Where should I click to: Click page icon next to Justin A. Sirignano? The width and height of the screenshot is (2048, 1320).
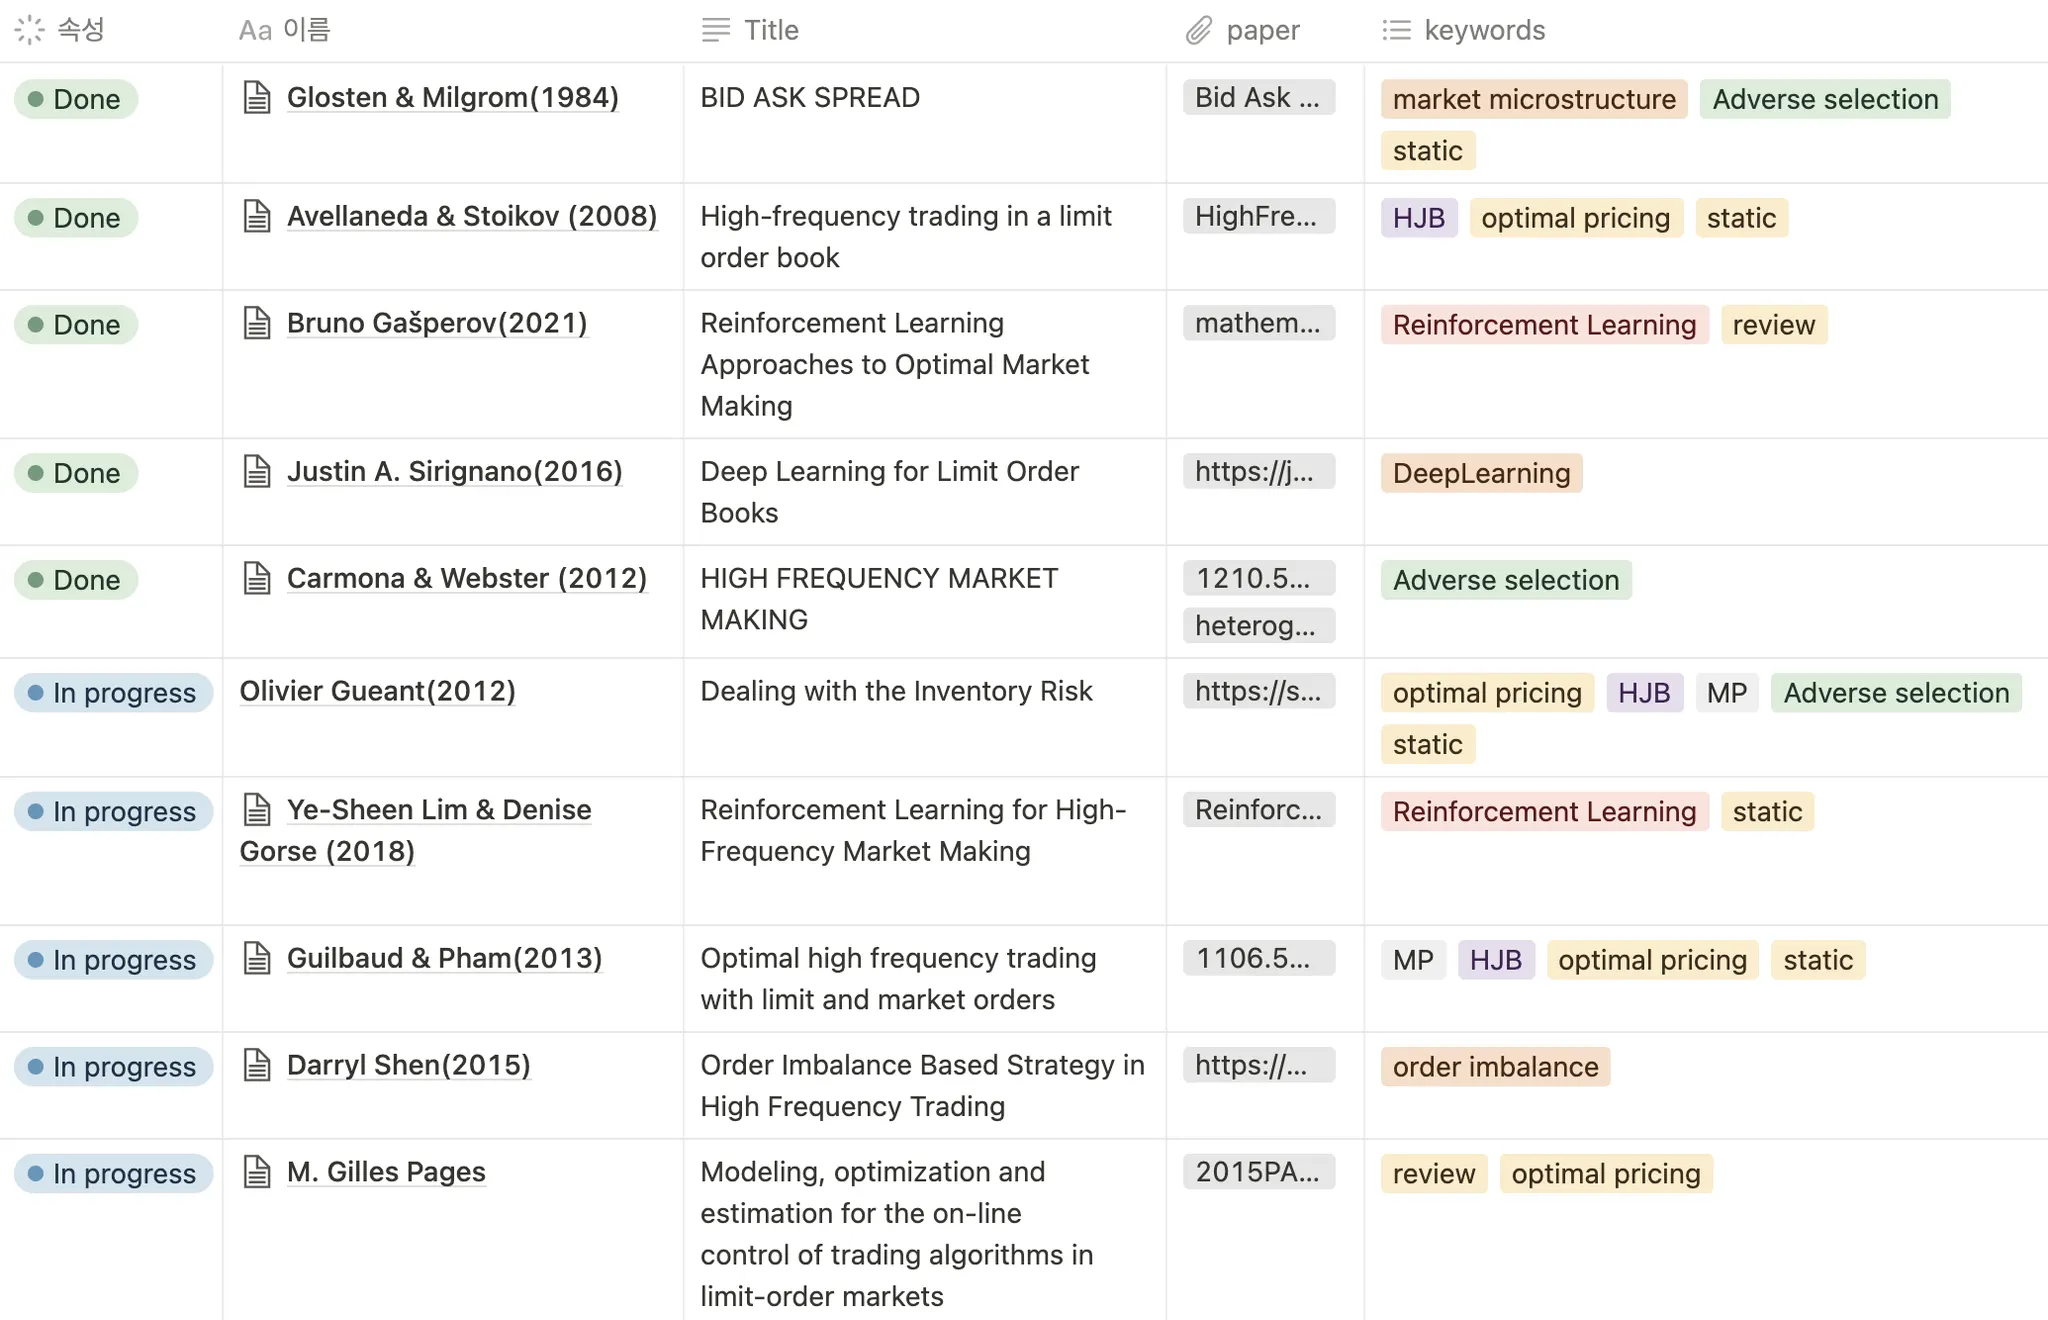[x=257, y=471]
